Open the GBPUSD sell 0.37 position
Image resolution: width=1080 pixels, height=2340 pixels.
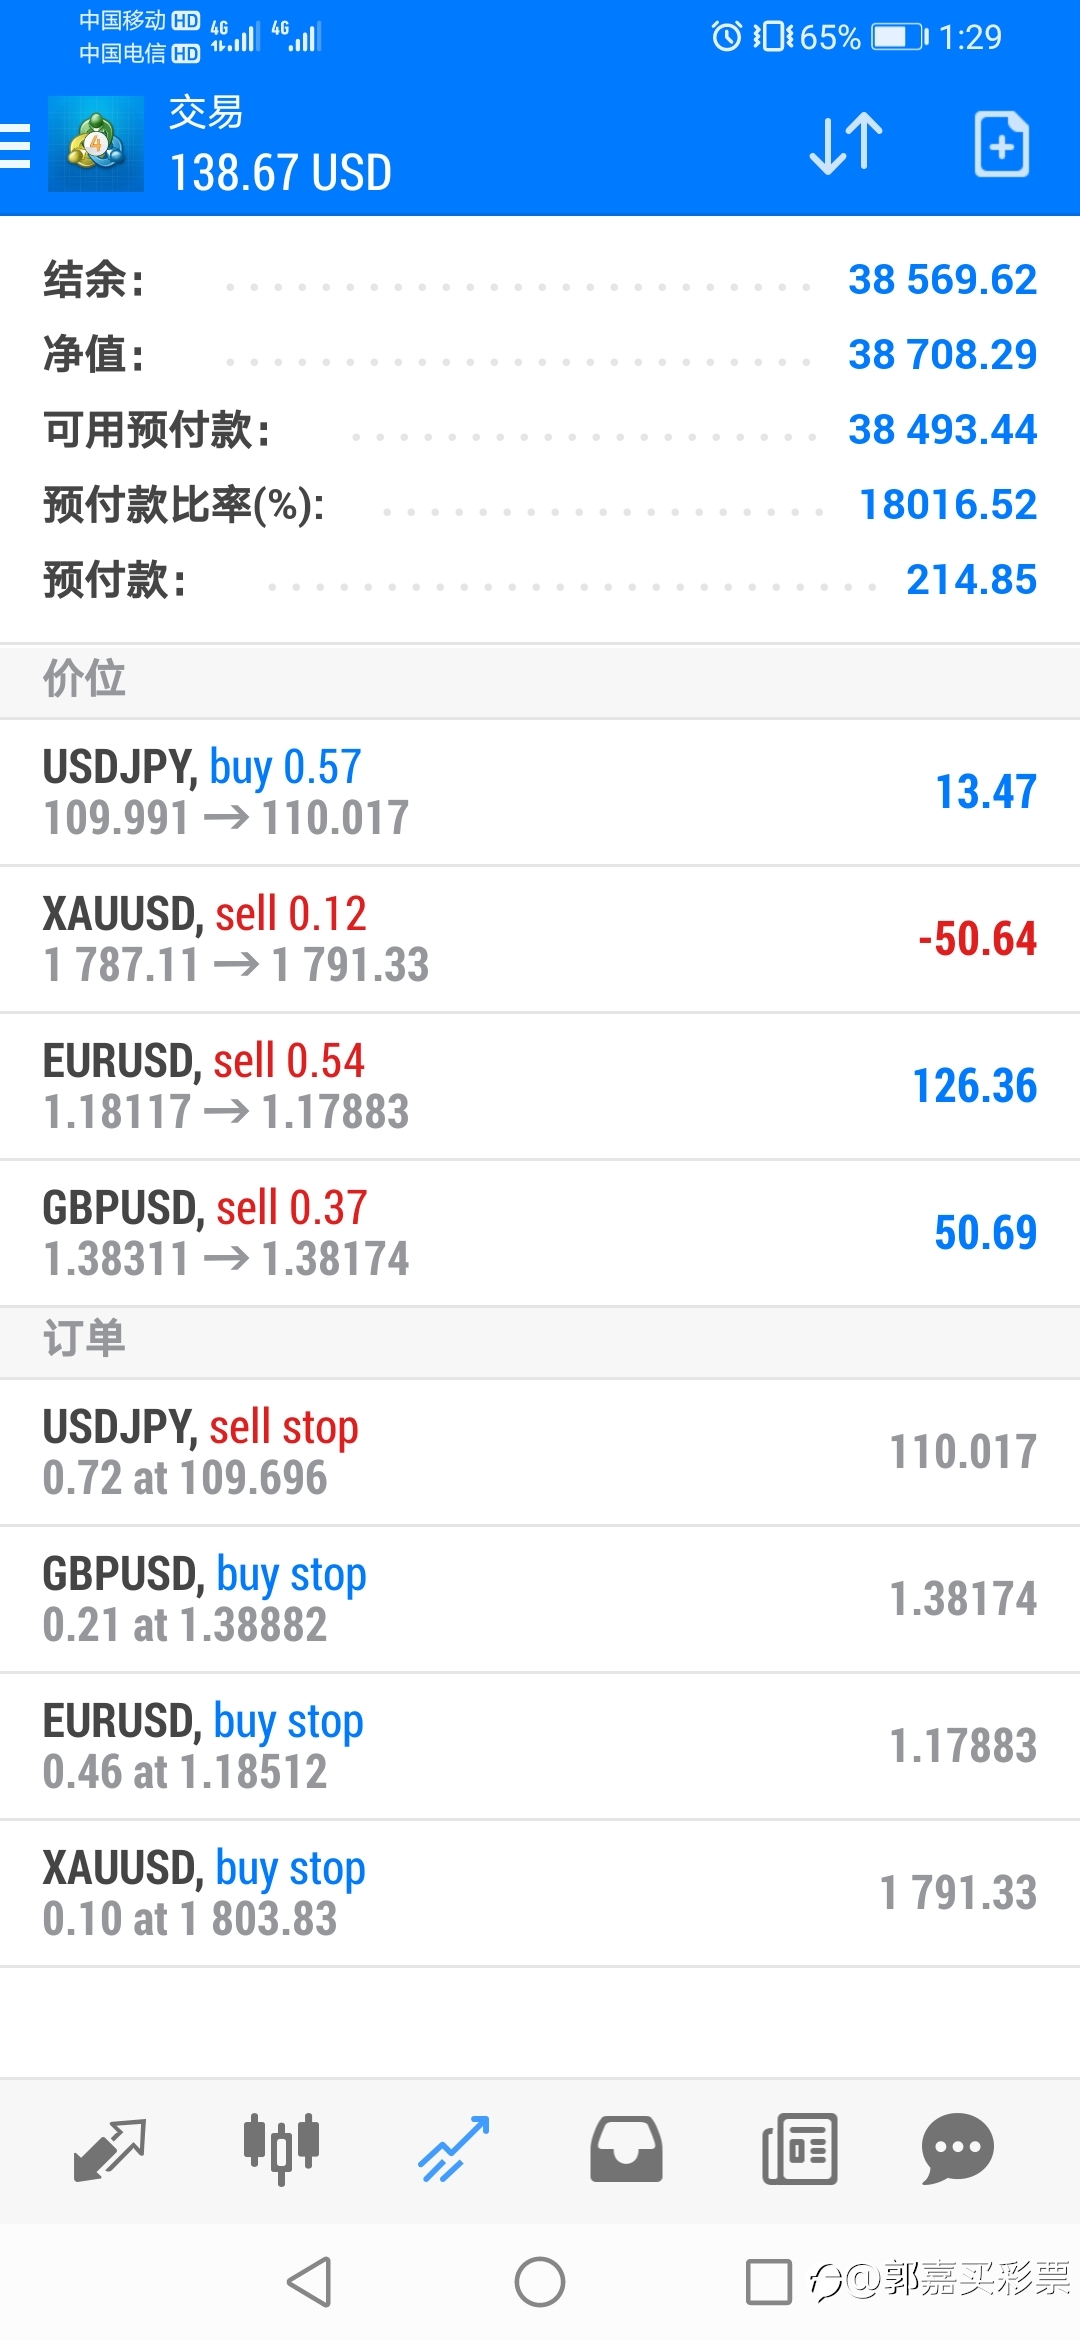pyautogui.click(x=540, y=1234)
